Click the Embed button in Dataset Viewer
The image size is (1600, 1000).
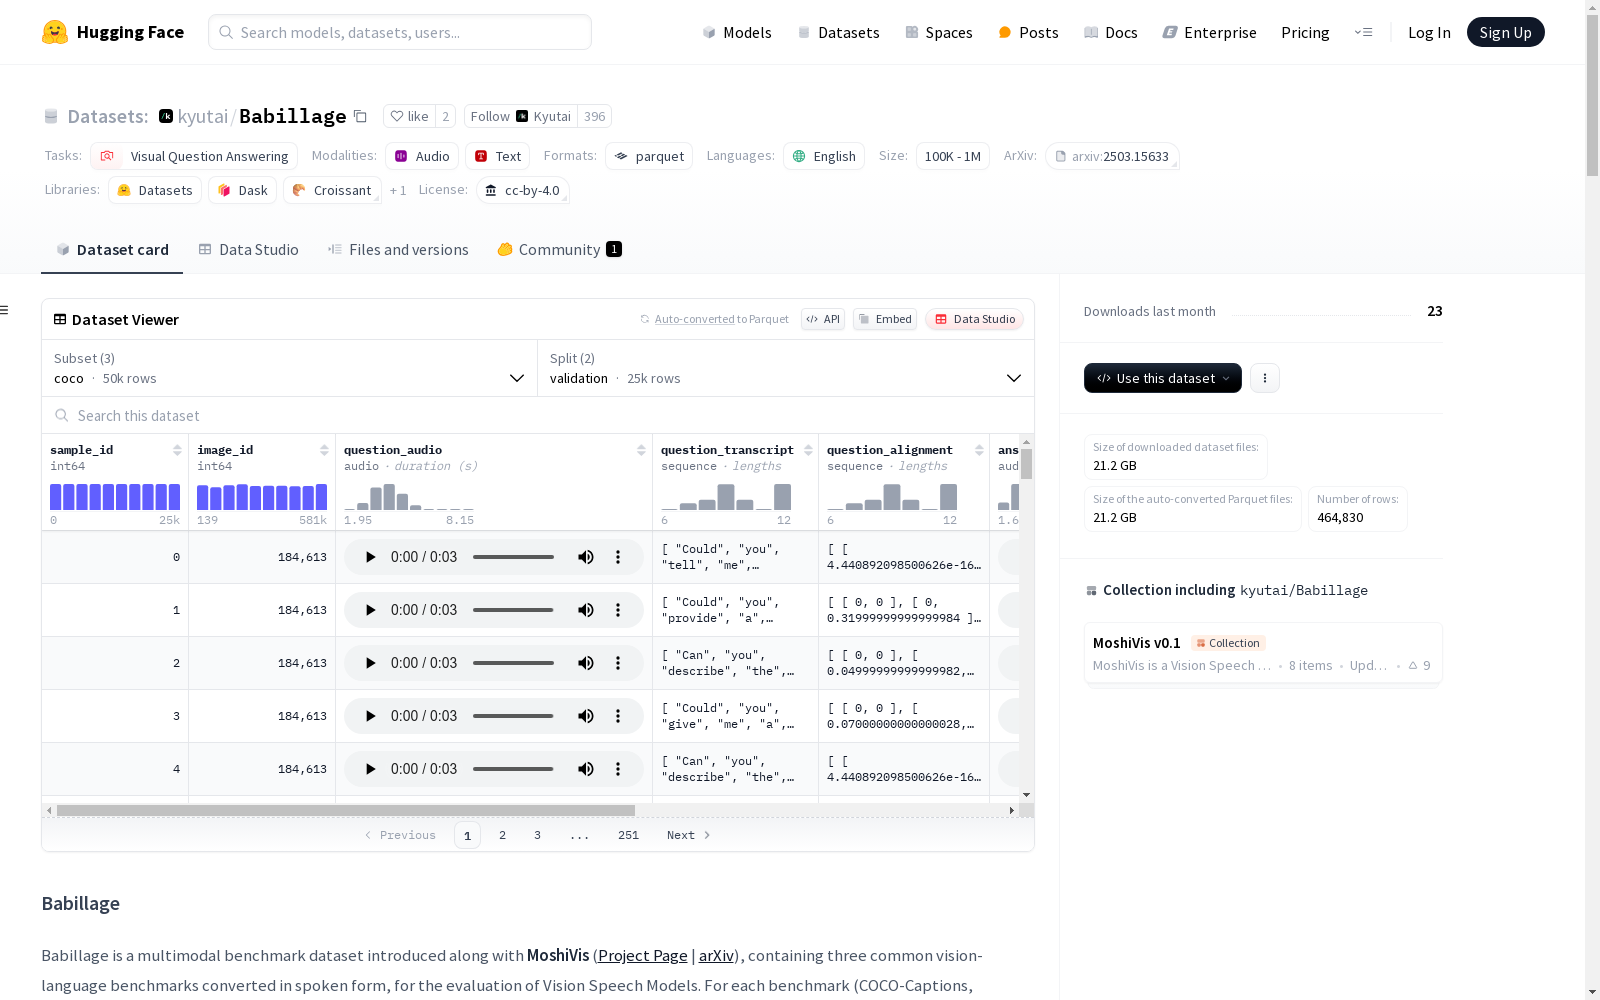coord(885,319)
